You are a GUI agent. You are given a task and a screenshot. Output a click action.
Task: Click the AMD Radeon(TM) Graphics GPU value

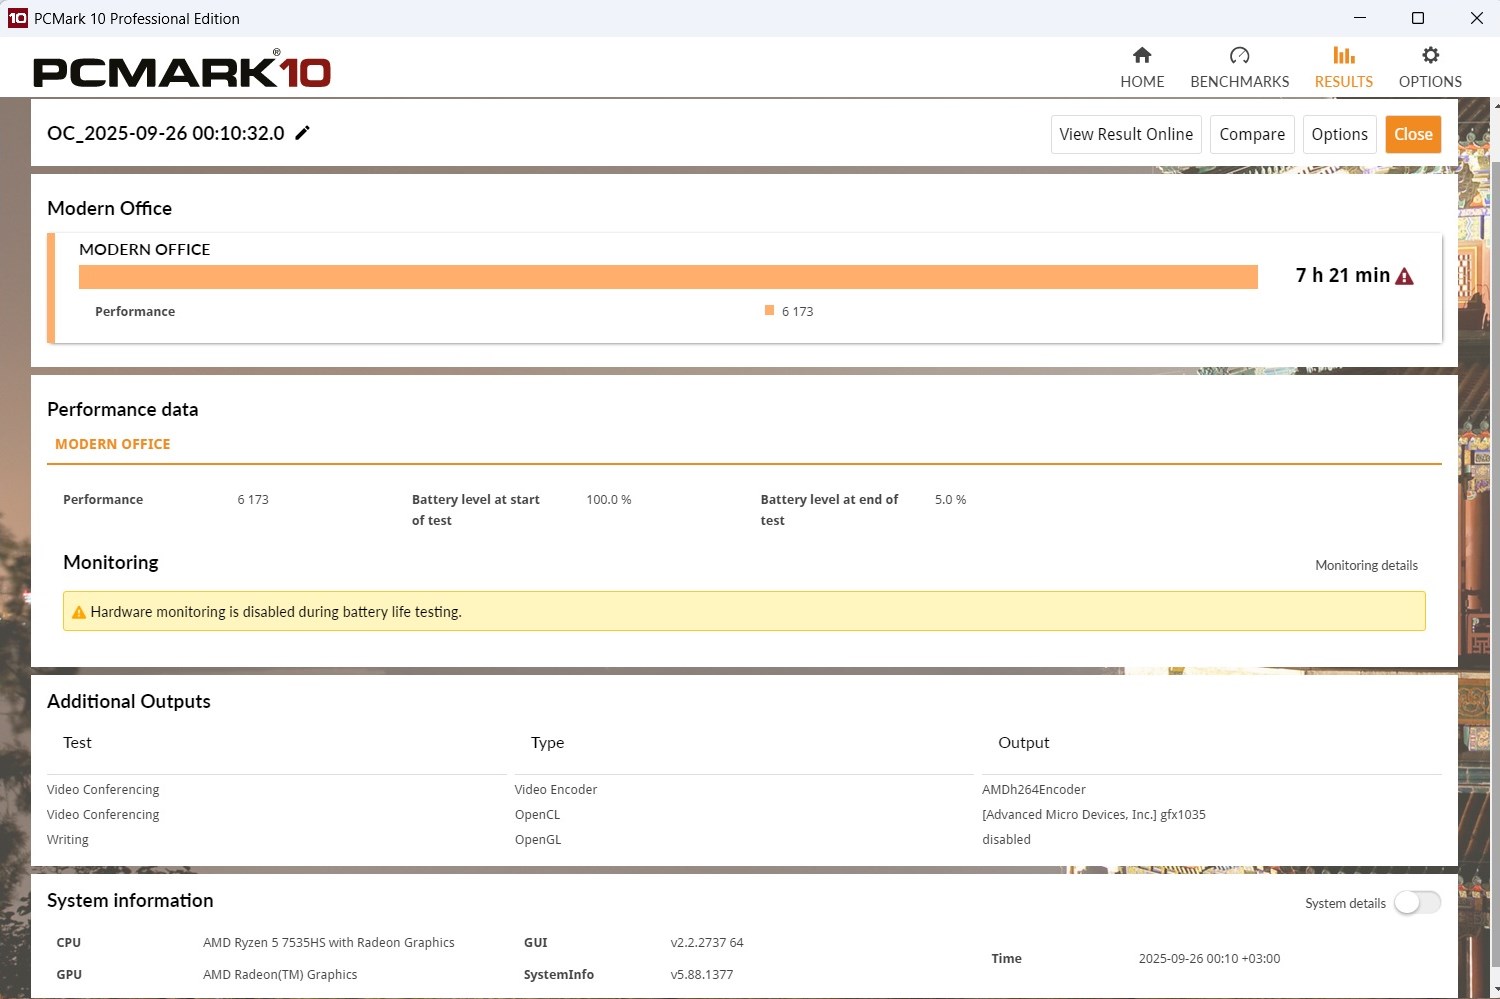click(280, 974)
